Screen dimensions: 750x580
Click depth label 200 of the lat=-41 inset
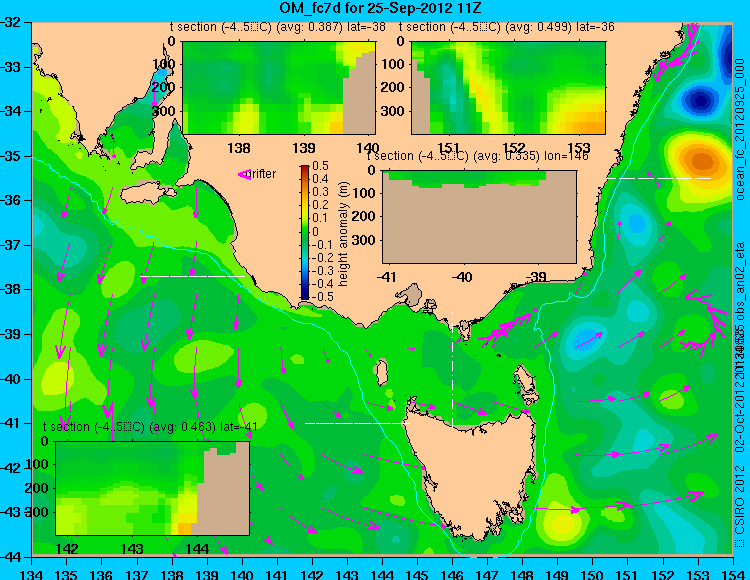pos(37,488)
